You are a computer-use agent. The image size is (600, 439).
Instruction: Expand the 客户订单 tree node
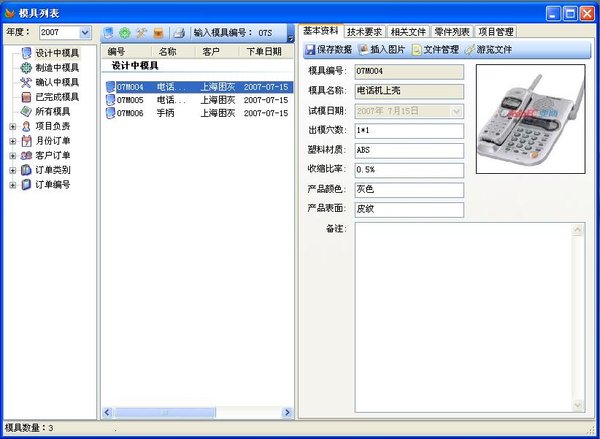point(12,155)
